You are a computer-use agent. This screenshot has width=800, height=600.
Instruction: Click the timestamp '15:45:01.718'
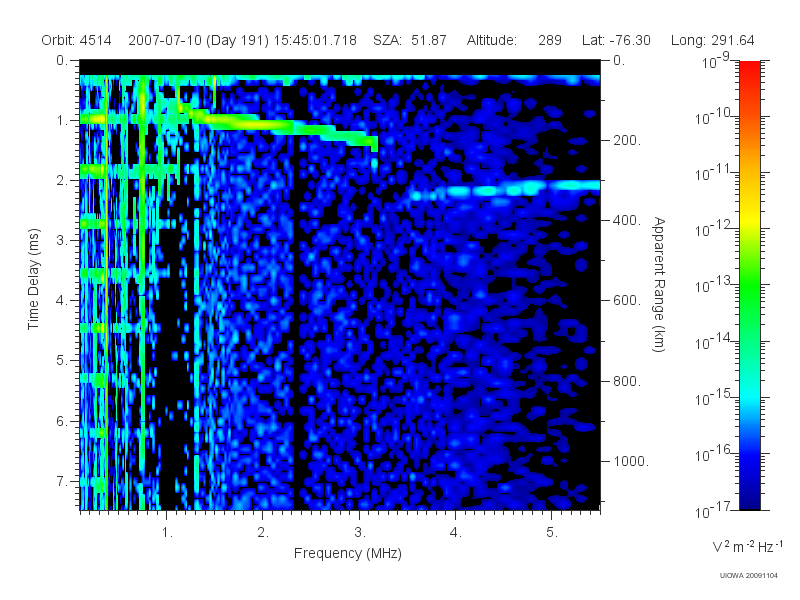pyautogui.click(x=315, y=40)
